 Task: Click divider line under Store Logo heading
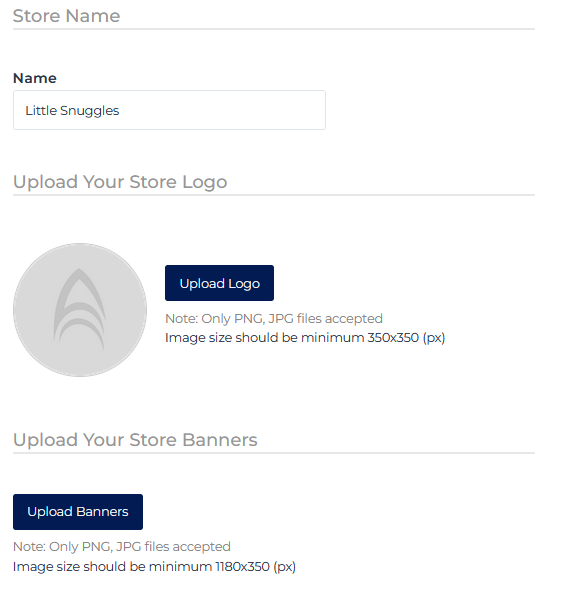point(274,195)
